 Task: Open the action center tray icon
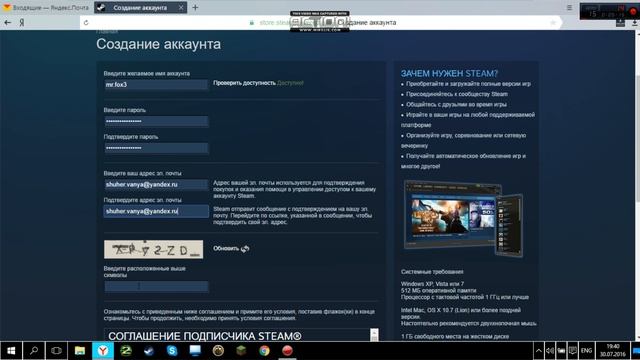click(x=573, y=351)
